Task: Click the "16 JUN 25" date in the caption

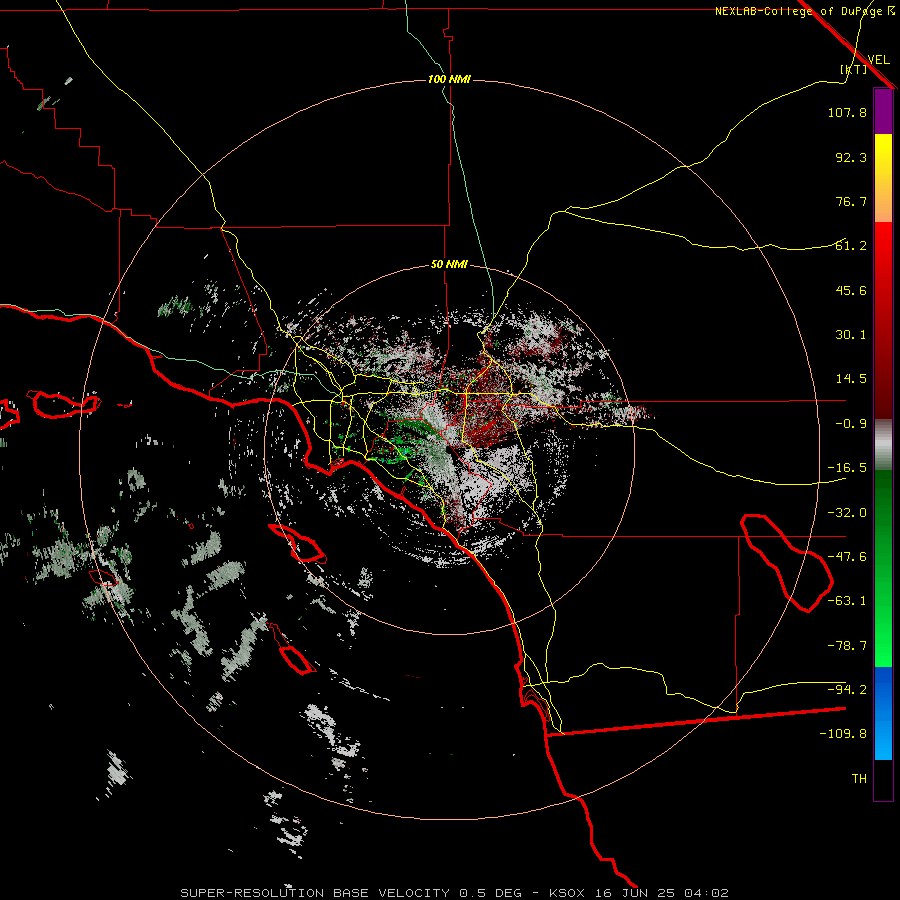Action: pyautogui.click(x=634, y=893)
